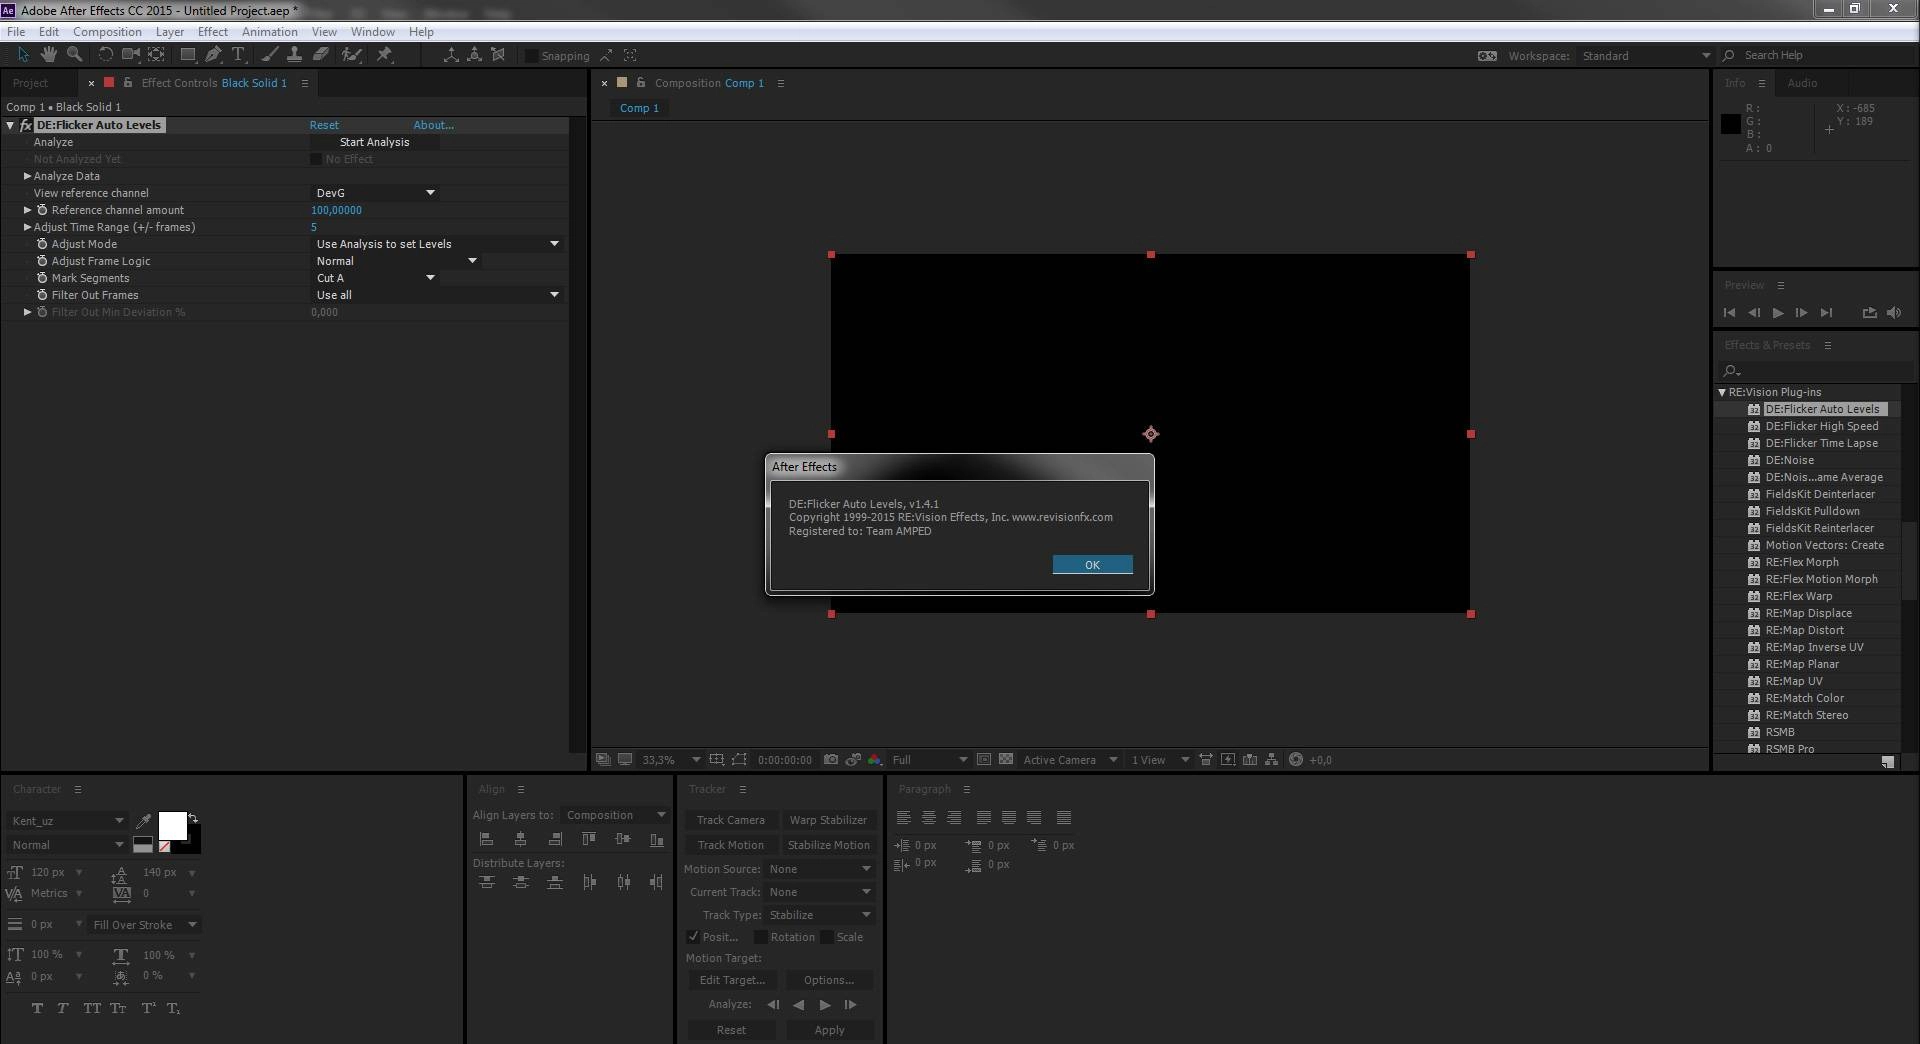
Task: Select the Eraser tool
Action: click(x=321, y=54)
